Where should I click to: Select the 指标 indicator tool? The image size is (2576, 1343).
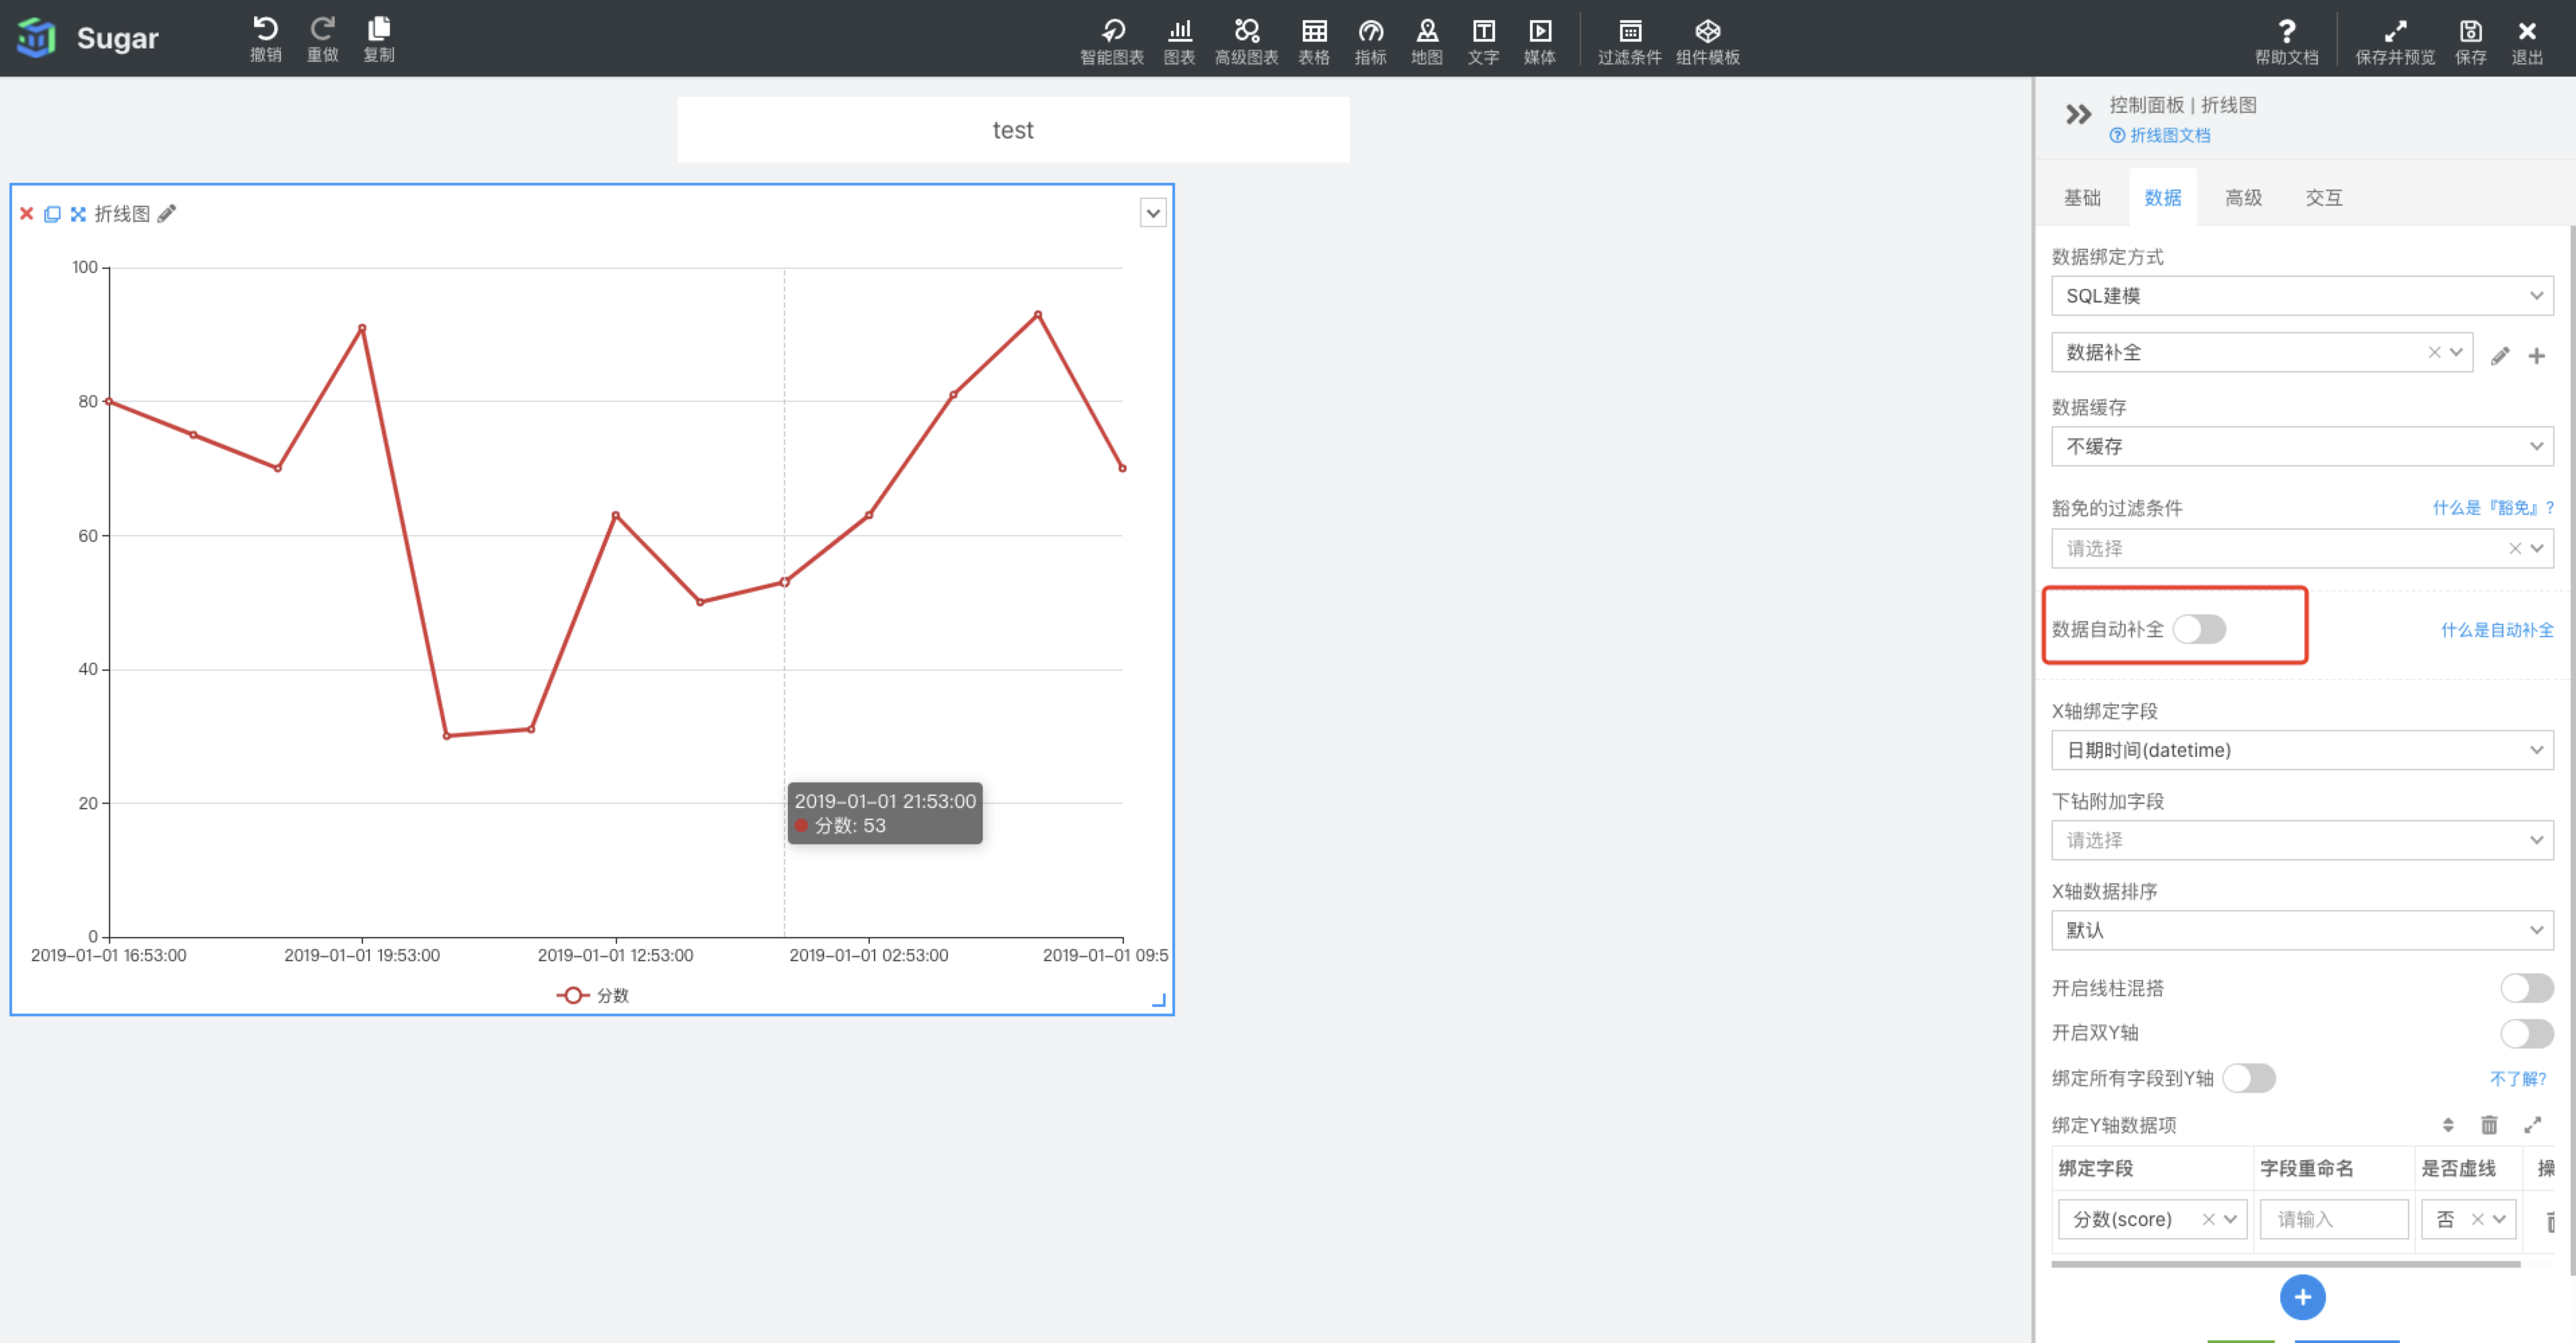(x=1371, y=42)
